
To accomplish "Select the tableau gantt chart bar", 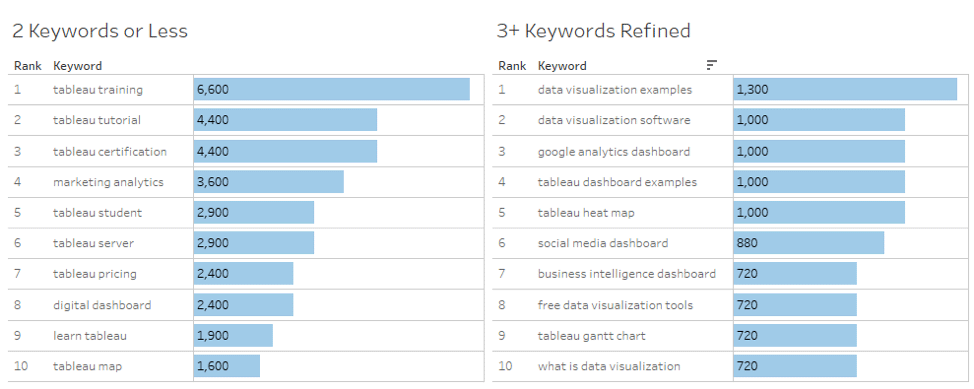I will tap(795, 336).
